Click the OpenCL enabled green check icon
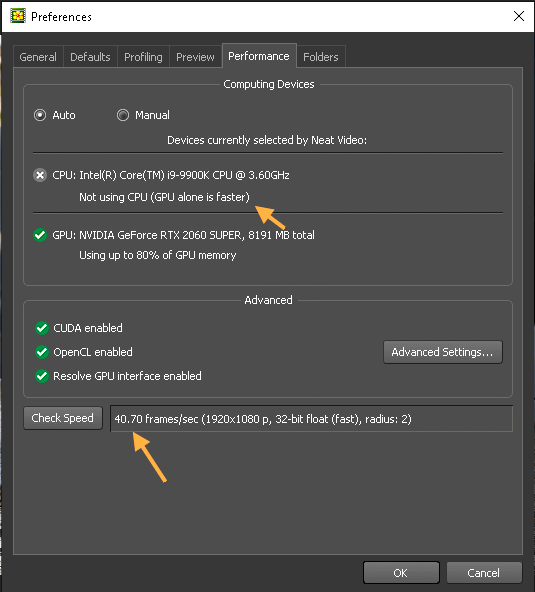The width and height of the screenshot is (535, 592). coord(42,352)
